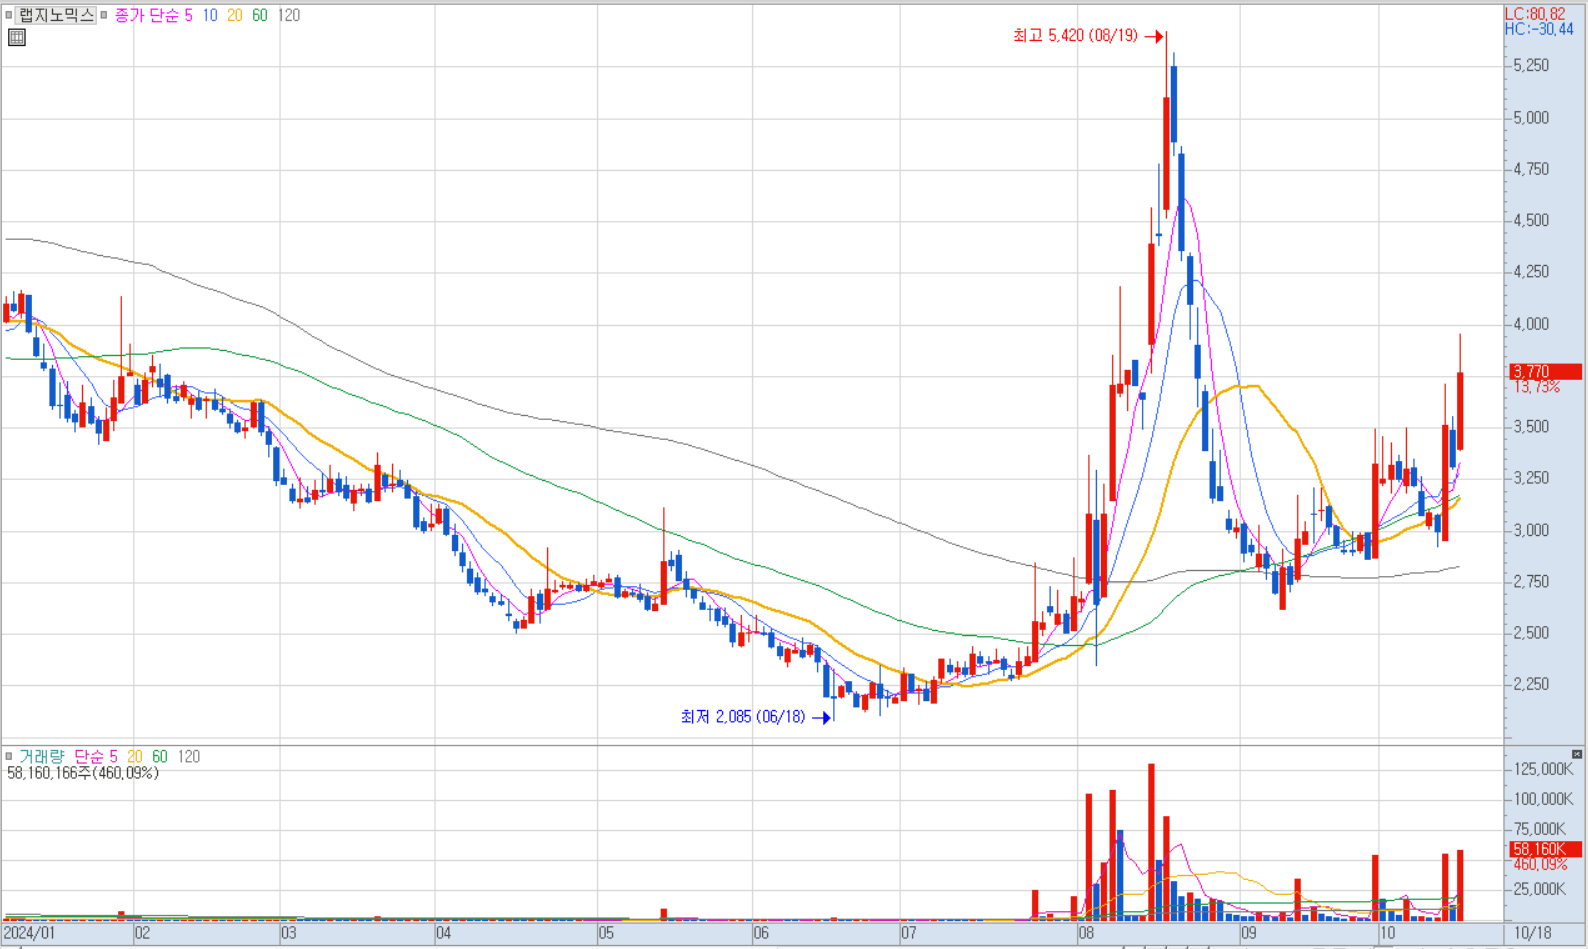Click the 09 month label on date axis
The image size is (1588, 949).
click(1249, 934)
